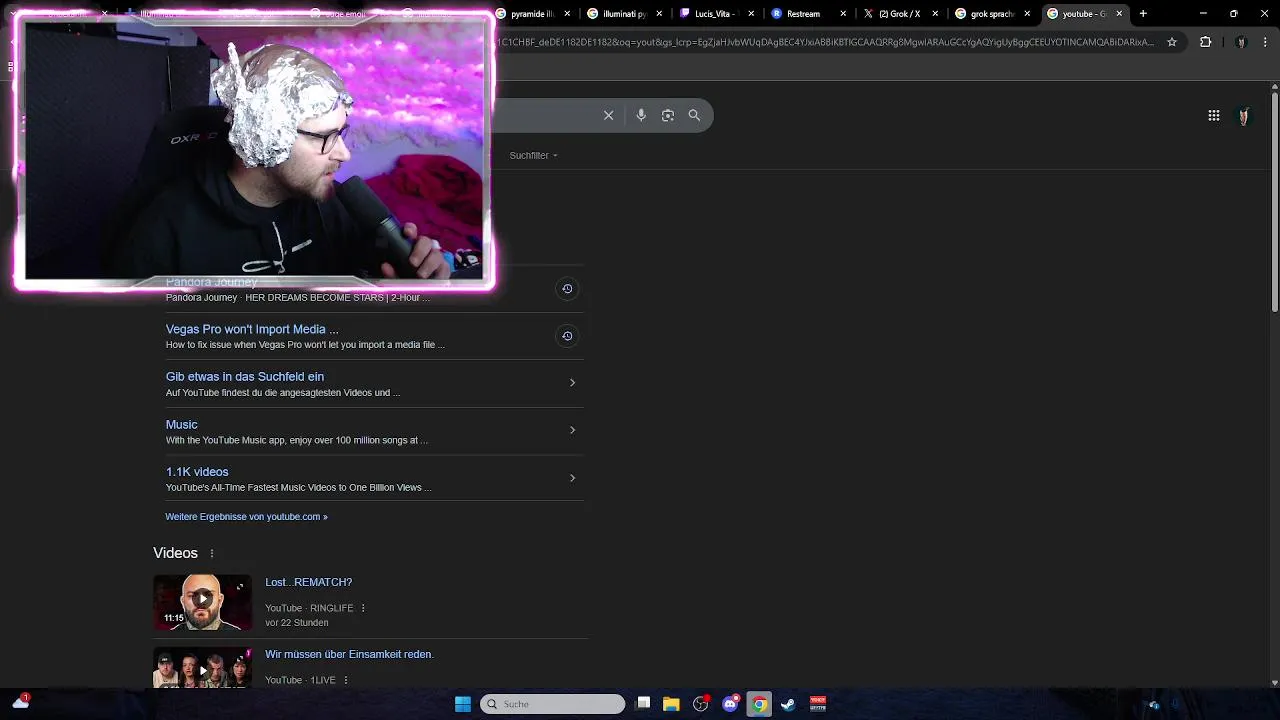Open the Music sitelink
1280x720 pixels.
point(182,425)
